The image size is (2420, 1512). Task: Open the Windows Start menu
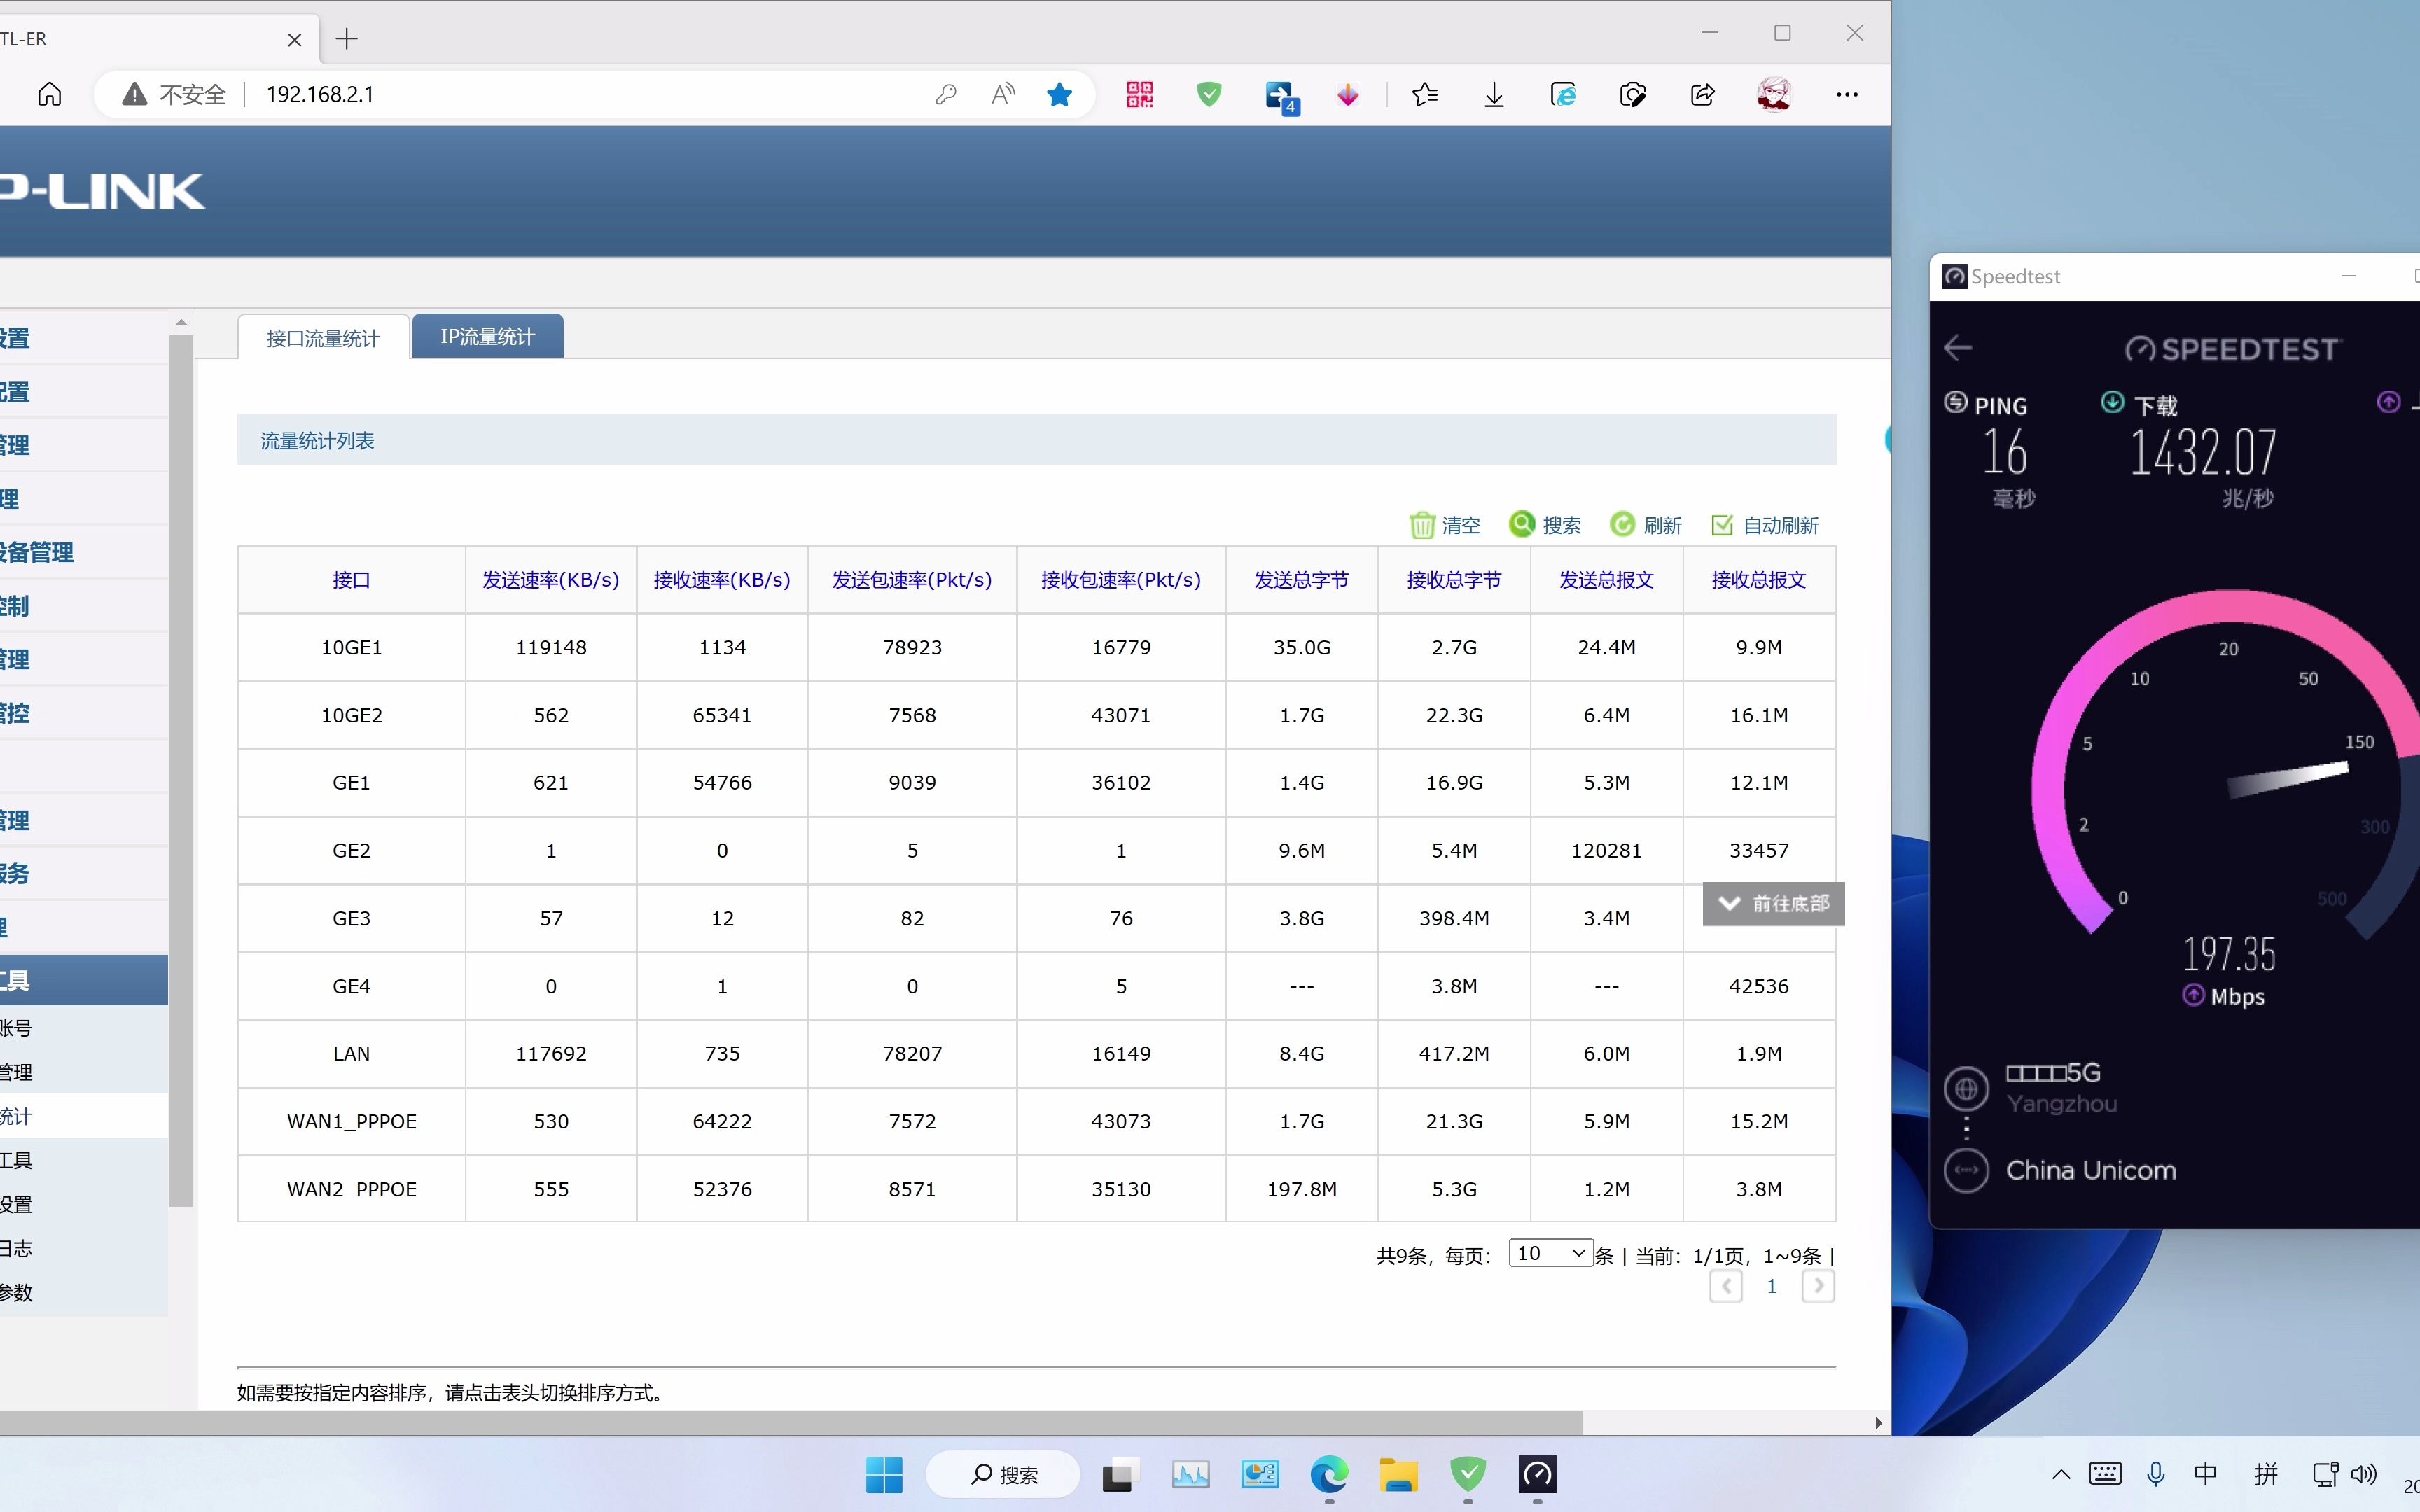coord(884,1474)
